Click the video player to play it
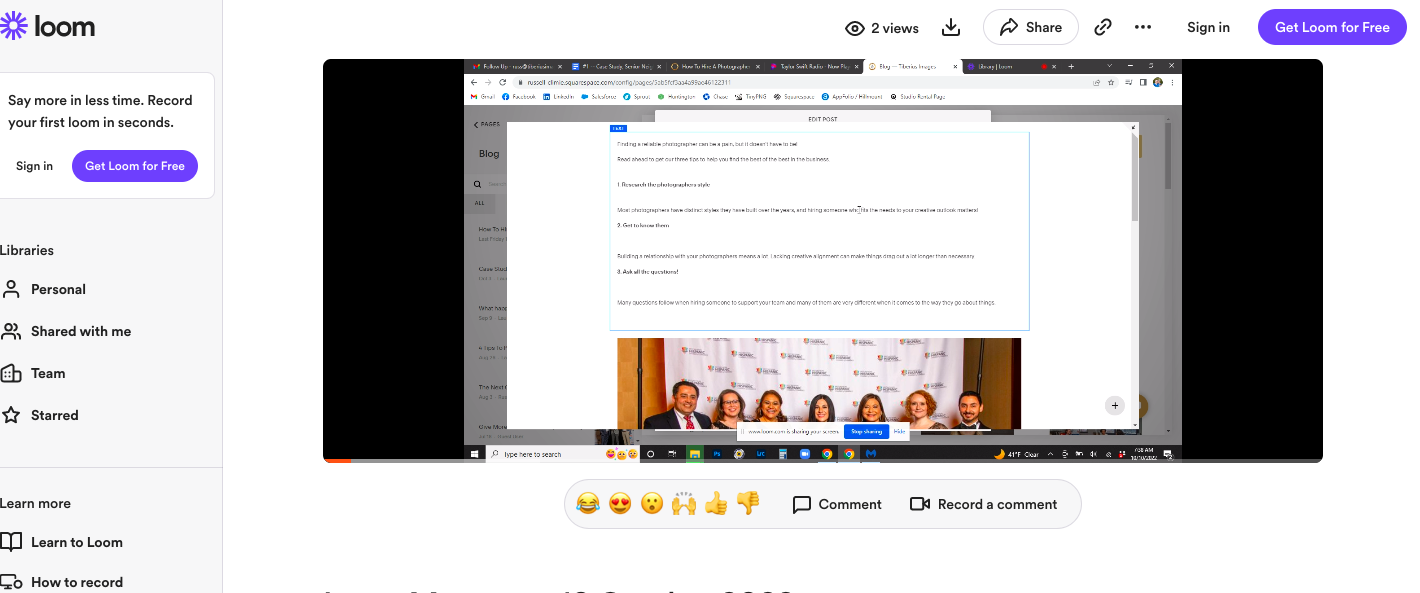Screen dimensions: 1420x593 click(x=822, y=260)
